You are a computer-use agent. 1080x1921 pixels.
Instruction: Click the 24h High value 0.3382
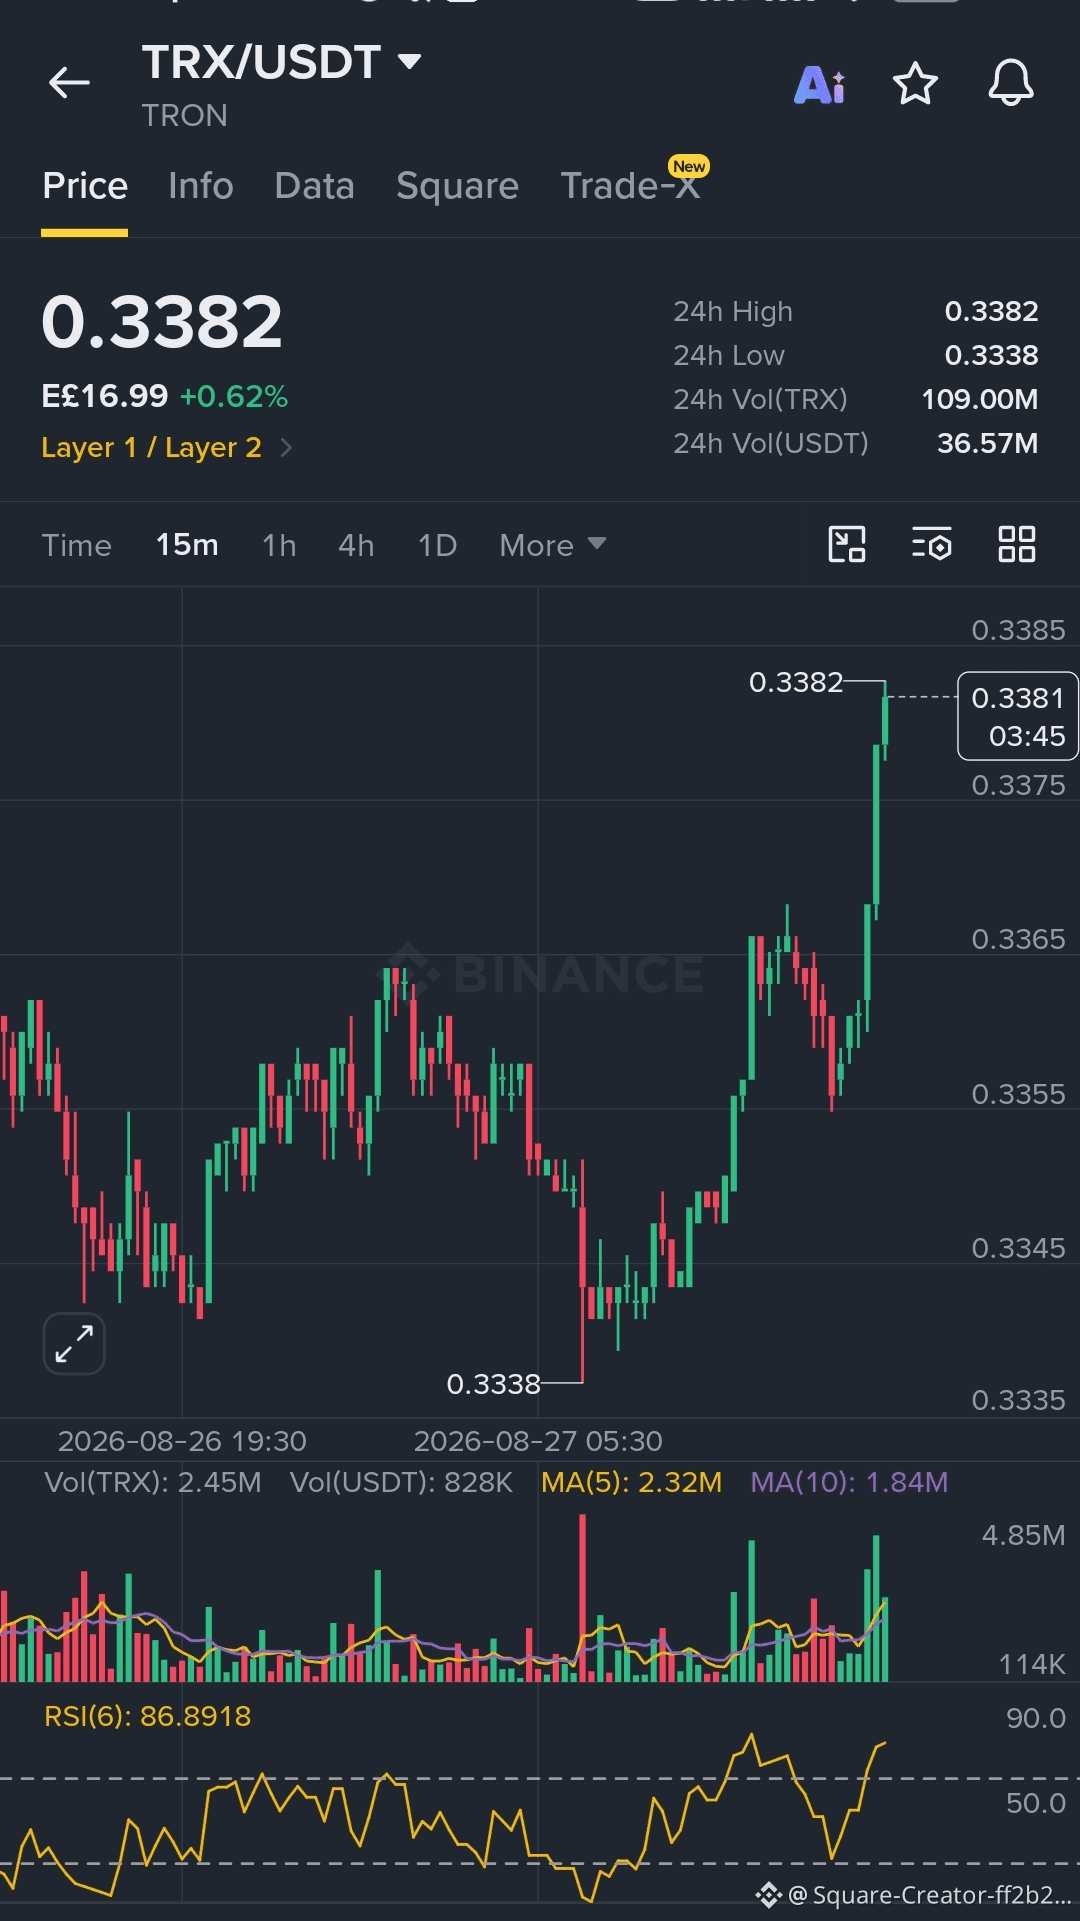(991, 311)
